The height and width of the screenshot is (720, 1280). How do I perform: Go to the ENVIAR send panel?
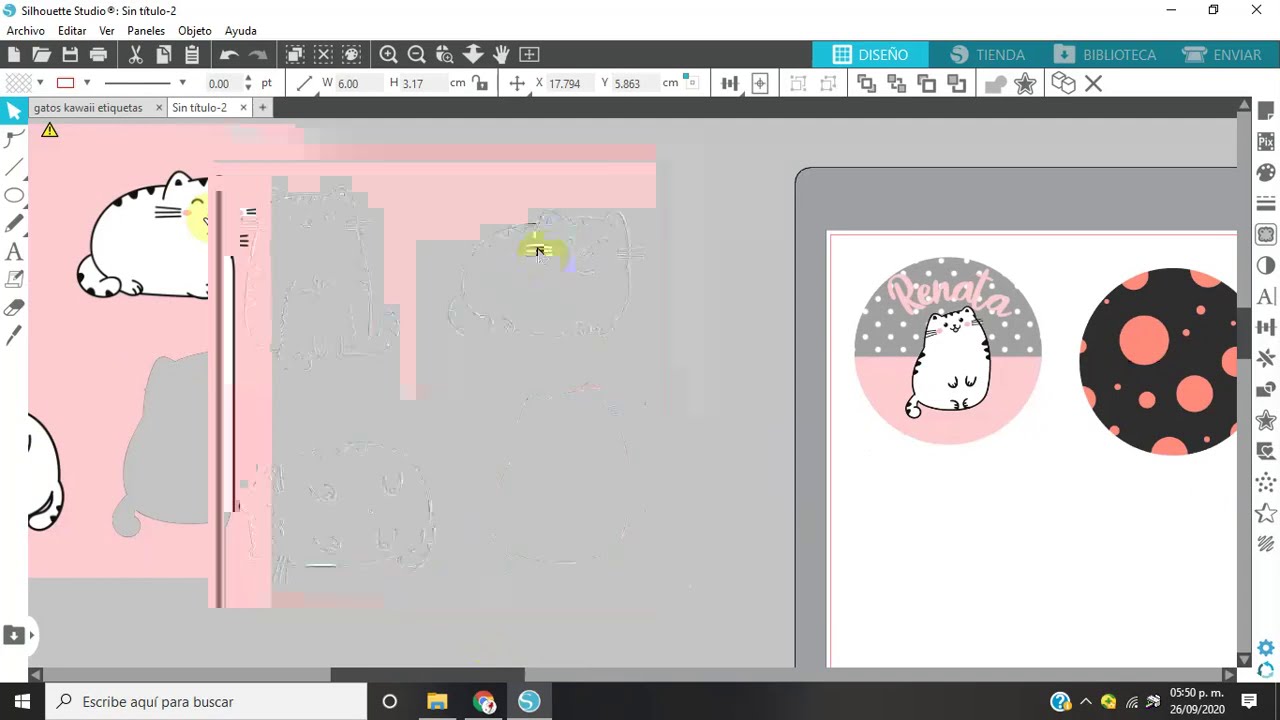(x=1223, y=55)
